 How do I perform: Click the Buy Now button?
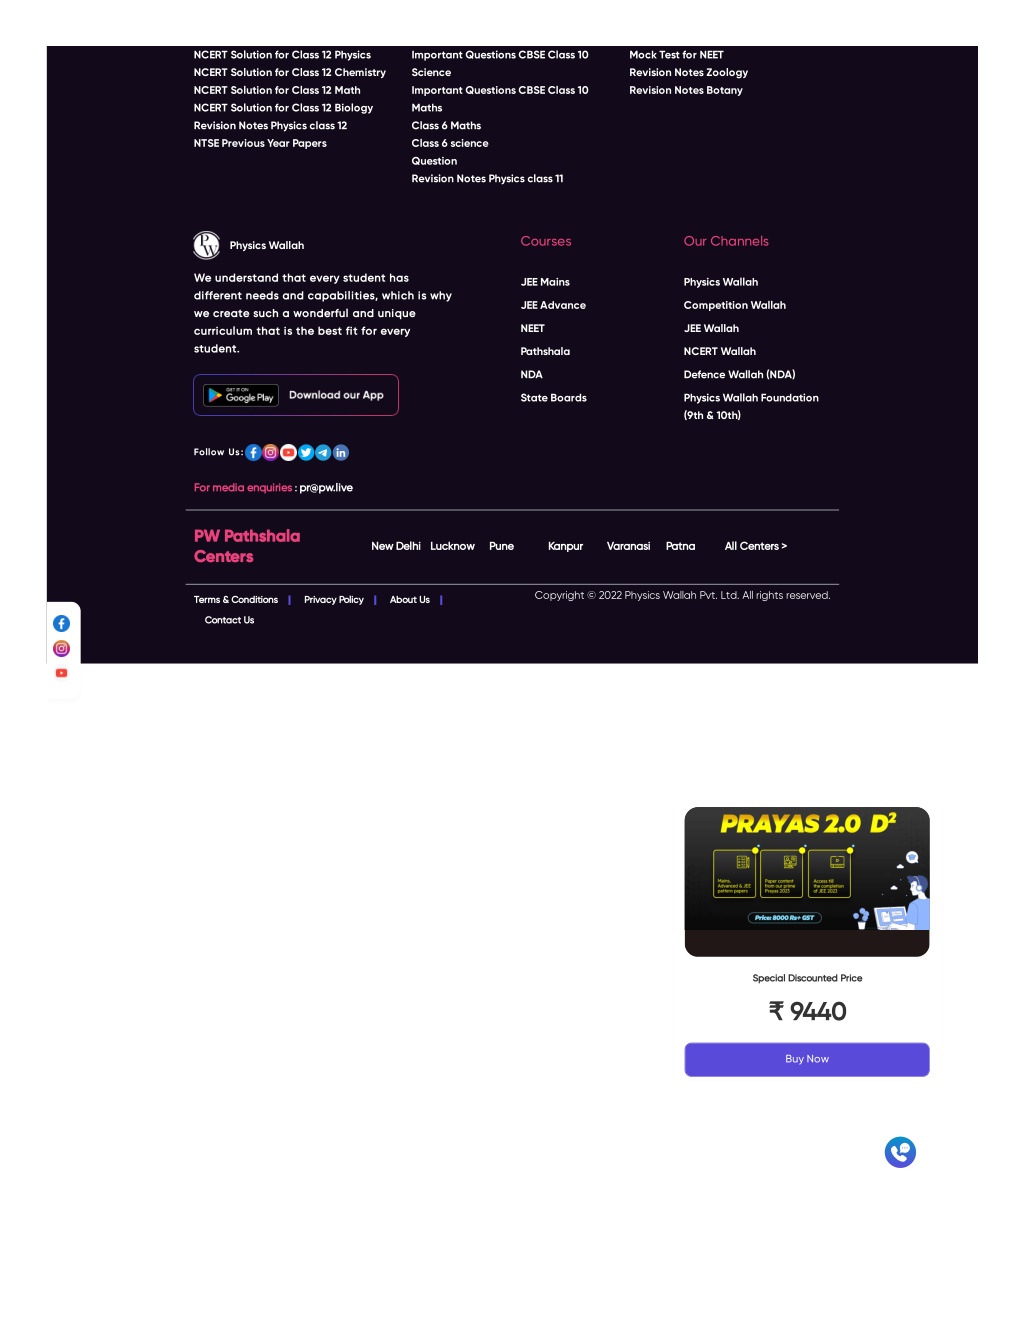pyautogui.click(x=807, y=1059)
